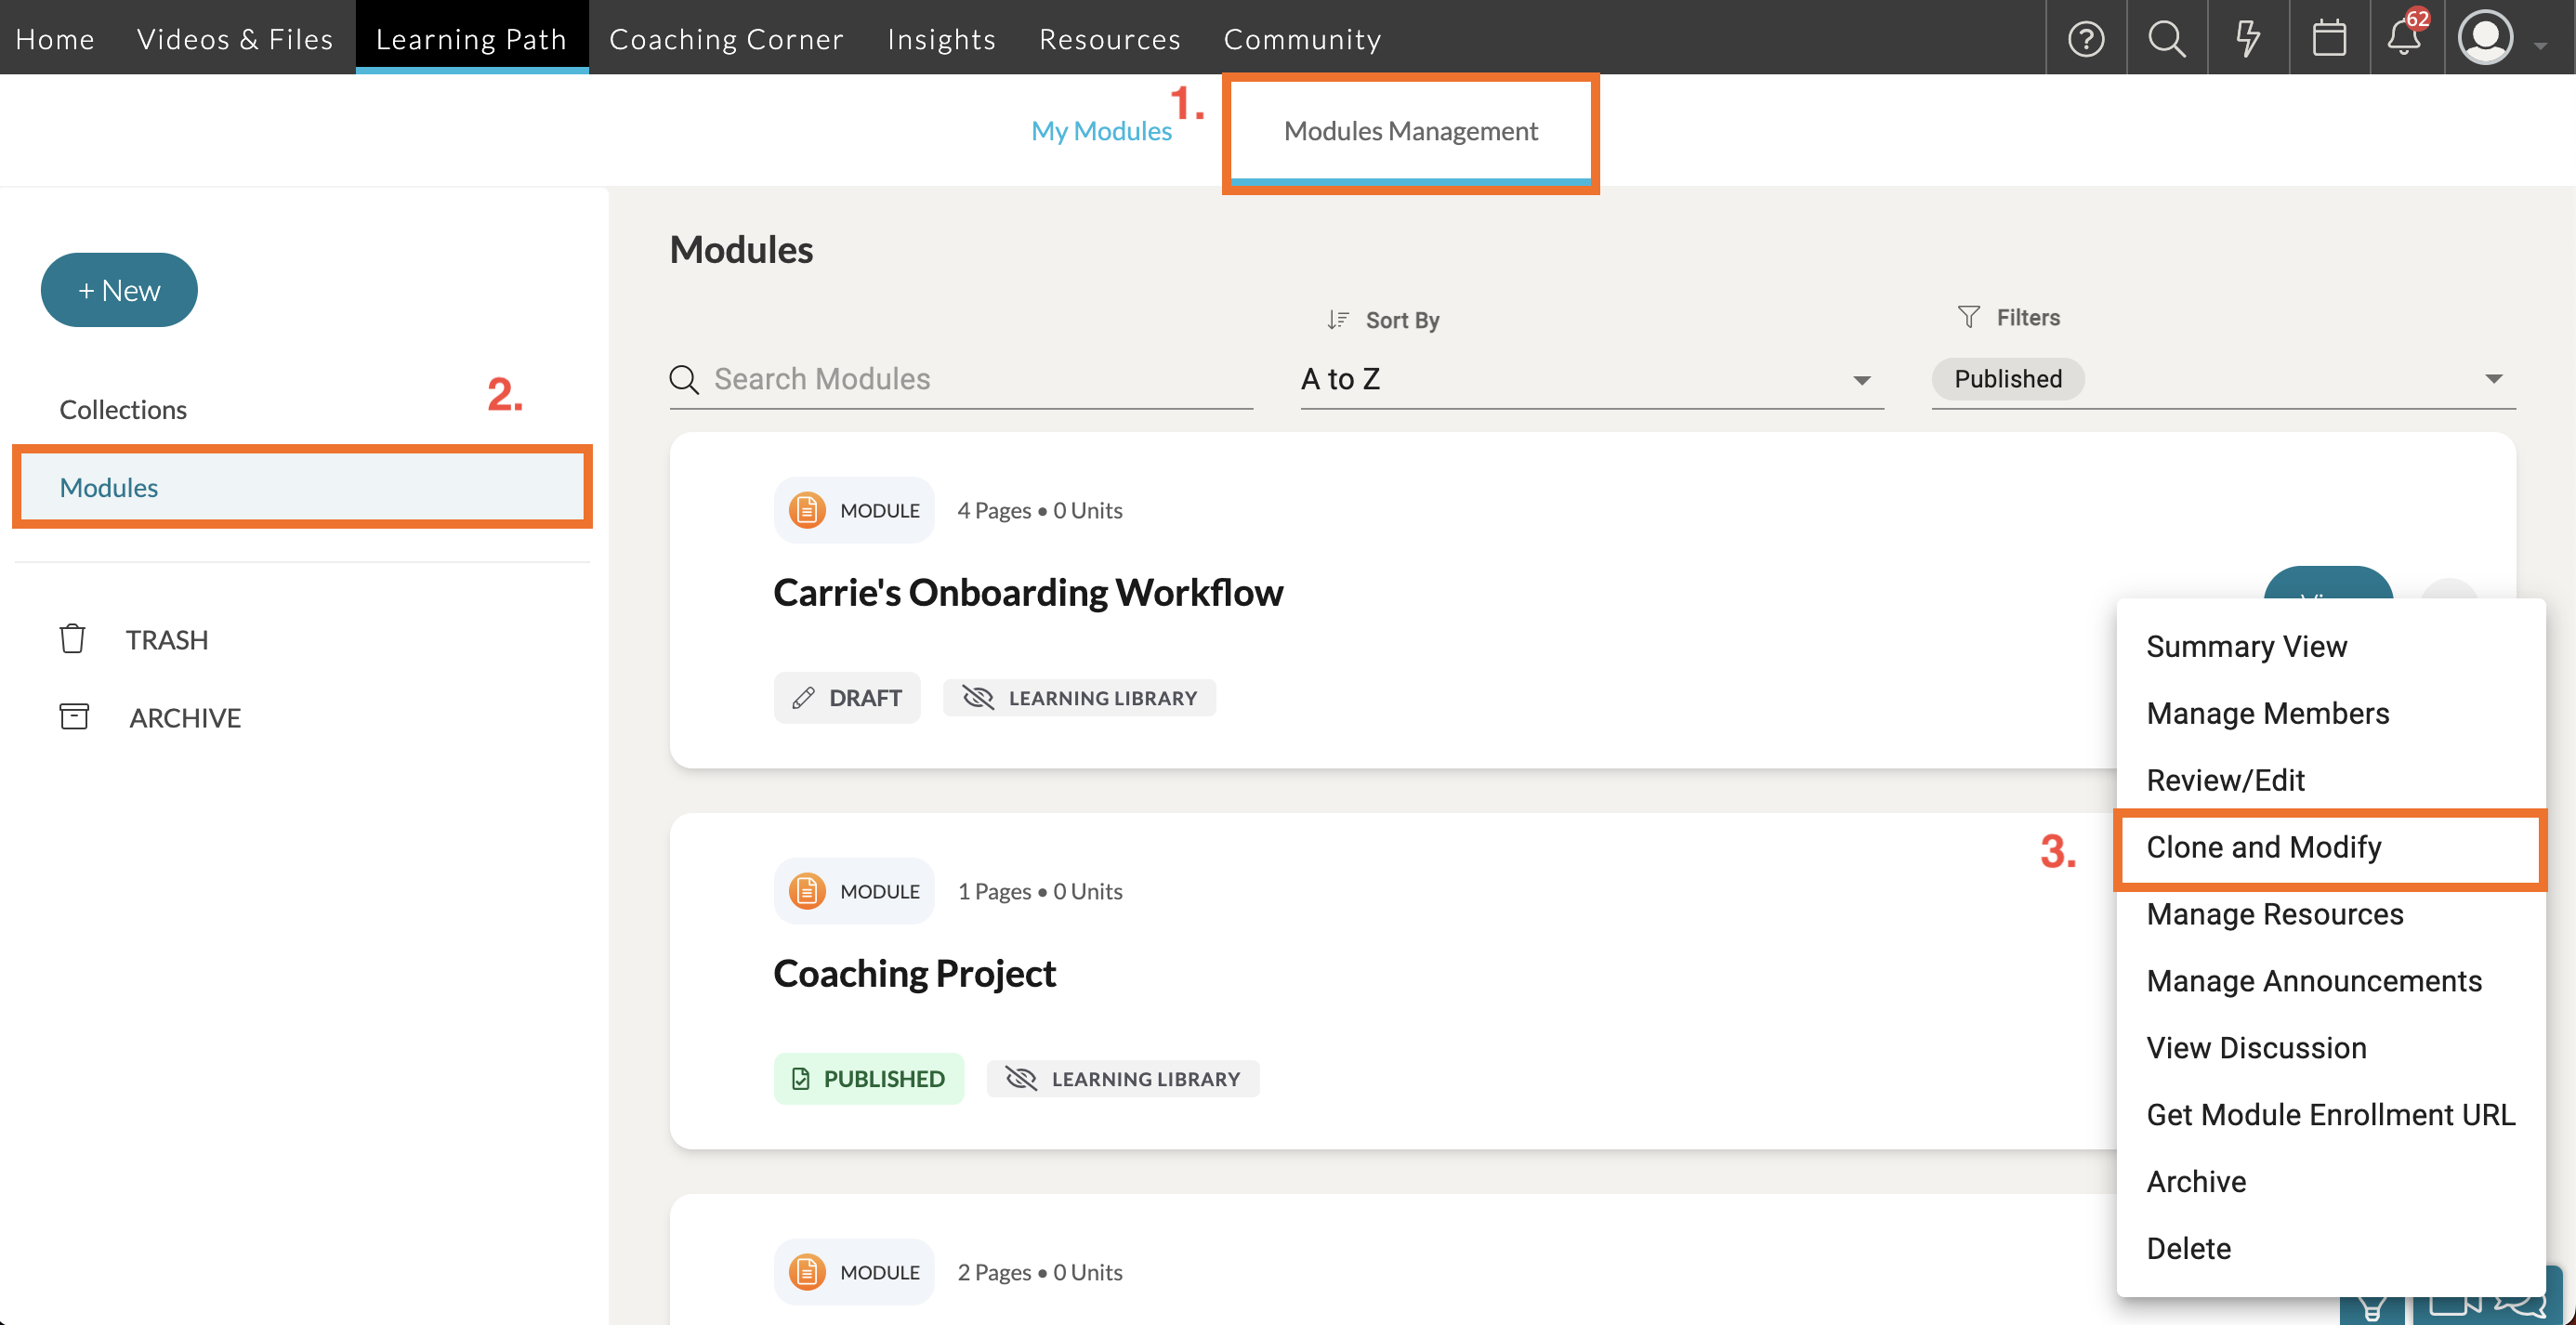Select Clone and Modify from menu
Viewport: 2576px width, 1325px height.
(x=2264, y=847)
